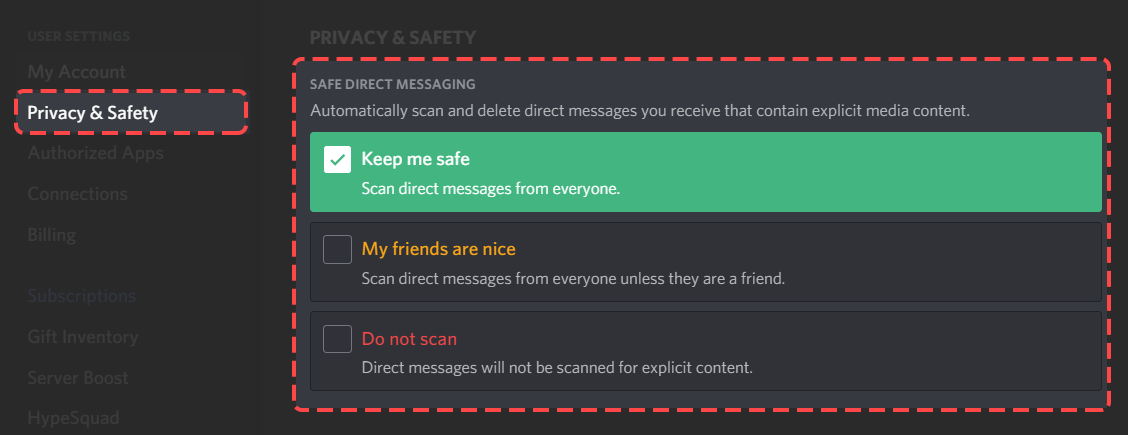The image size is (1128, 435).
Task: Open the Connections settings page
Action: (78, 194)
